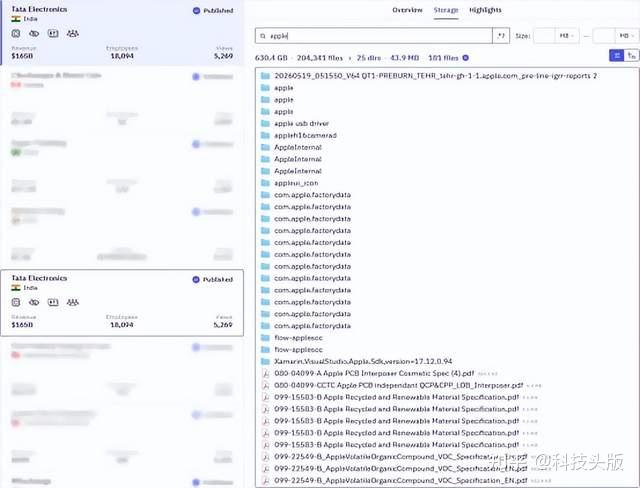Click the '25 dirs' count
The height and width of the screenshot is (488, 640).
click(369, 58)
